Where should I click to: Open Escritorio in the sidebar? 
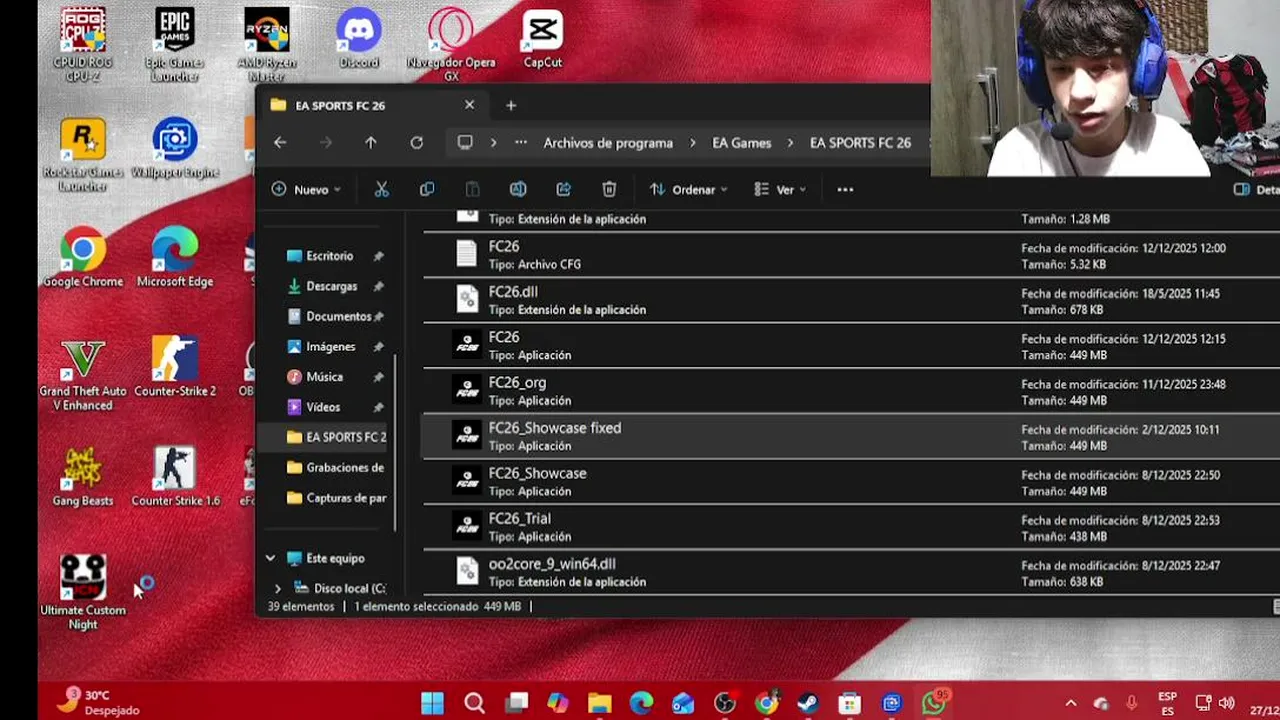[330, 256]
